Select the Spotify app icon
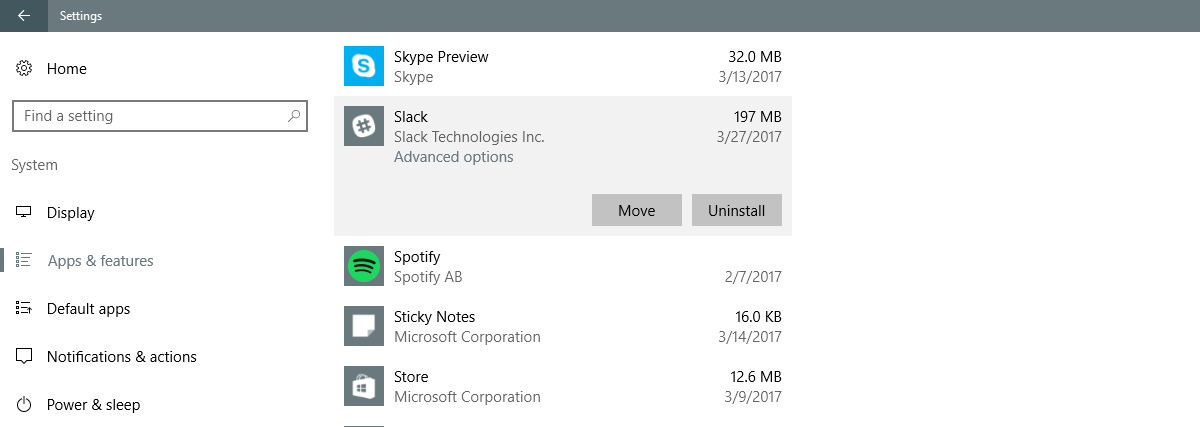Screen dimensions: 1200x427 [364, 267]
